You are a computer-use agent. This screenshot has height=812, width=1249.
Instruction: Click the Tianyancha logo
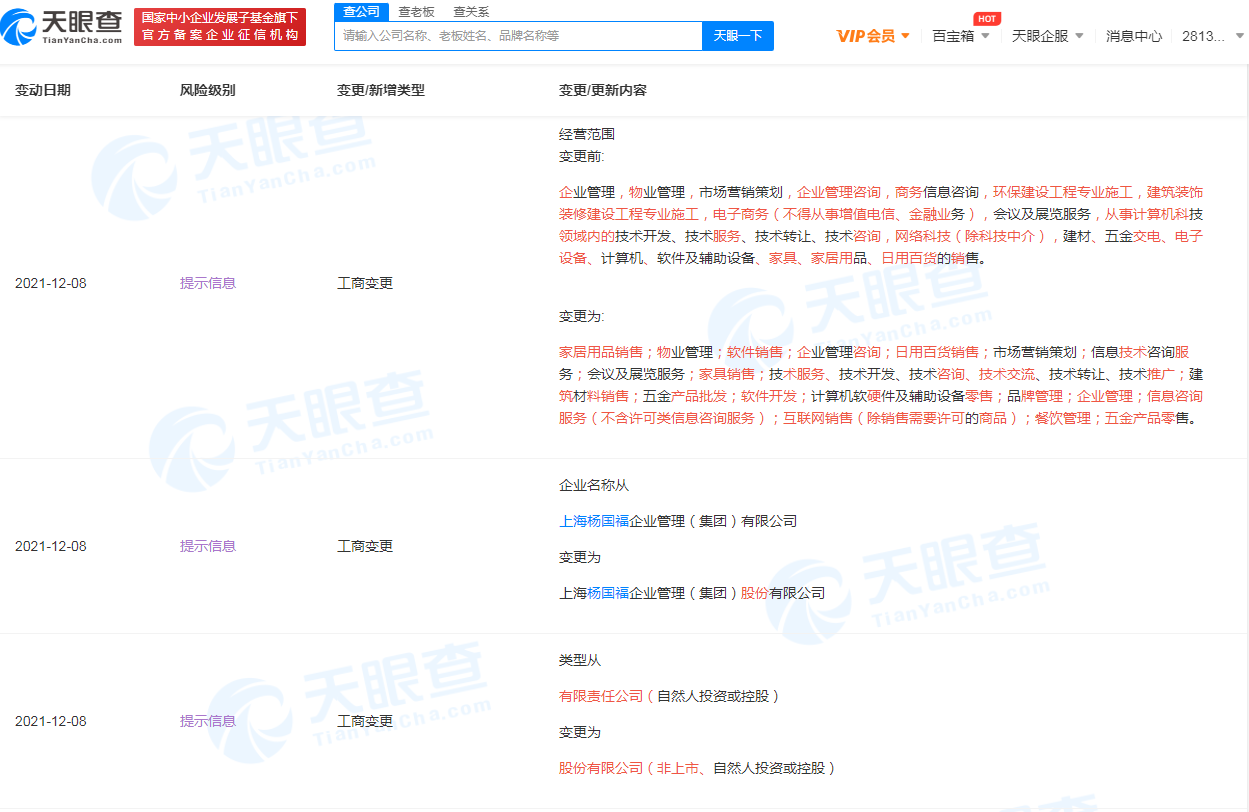[x=63, y=27]
